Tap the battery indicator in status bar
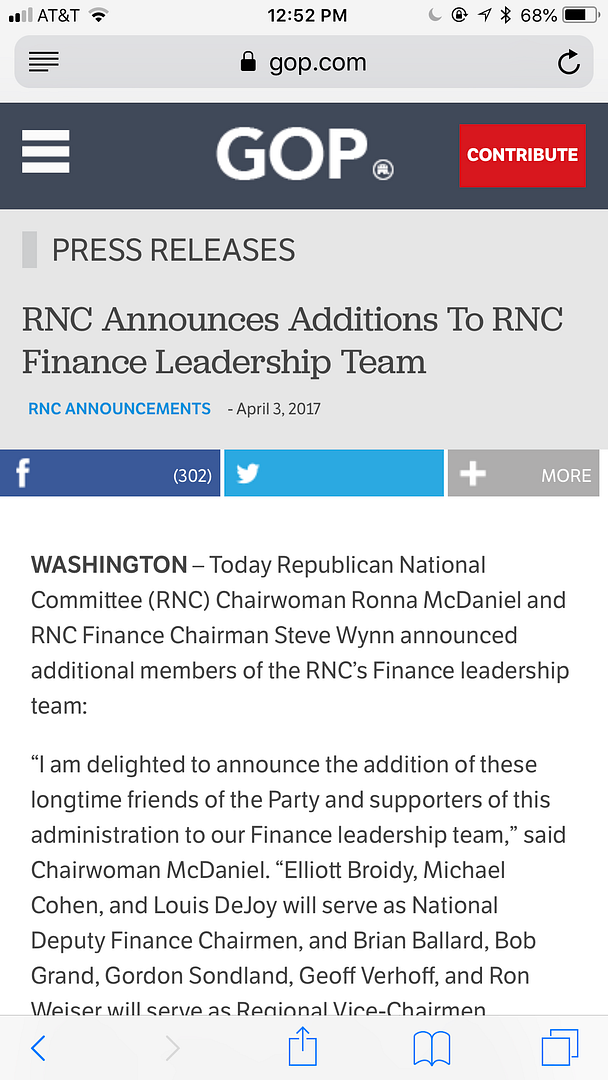Screen dimensions: 608x1080 pos(580,15)
